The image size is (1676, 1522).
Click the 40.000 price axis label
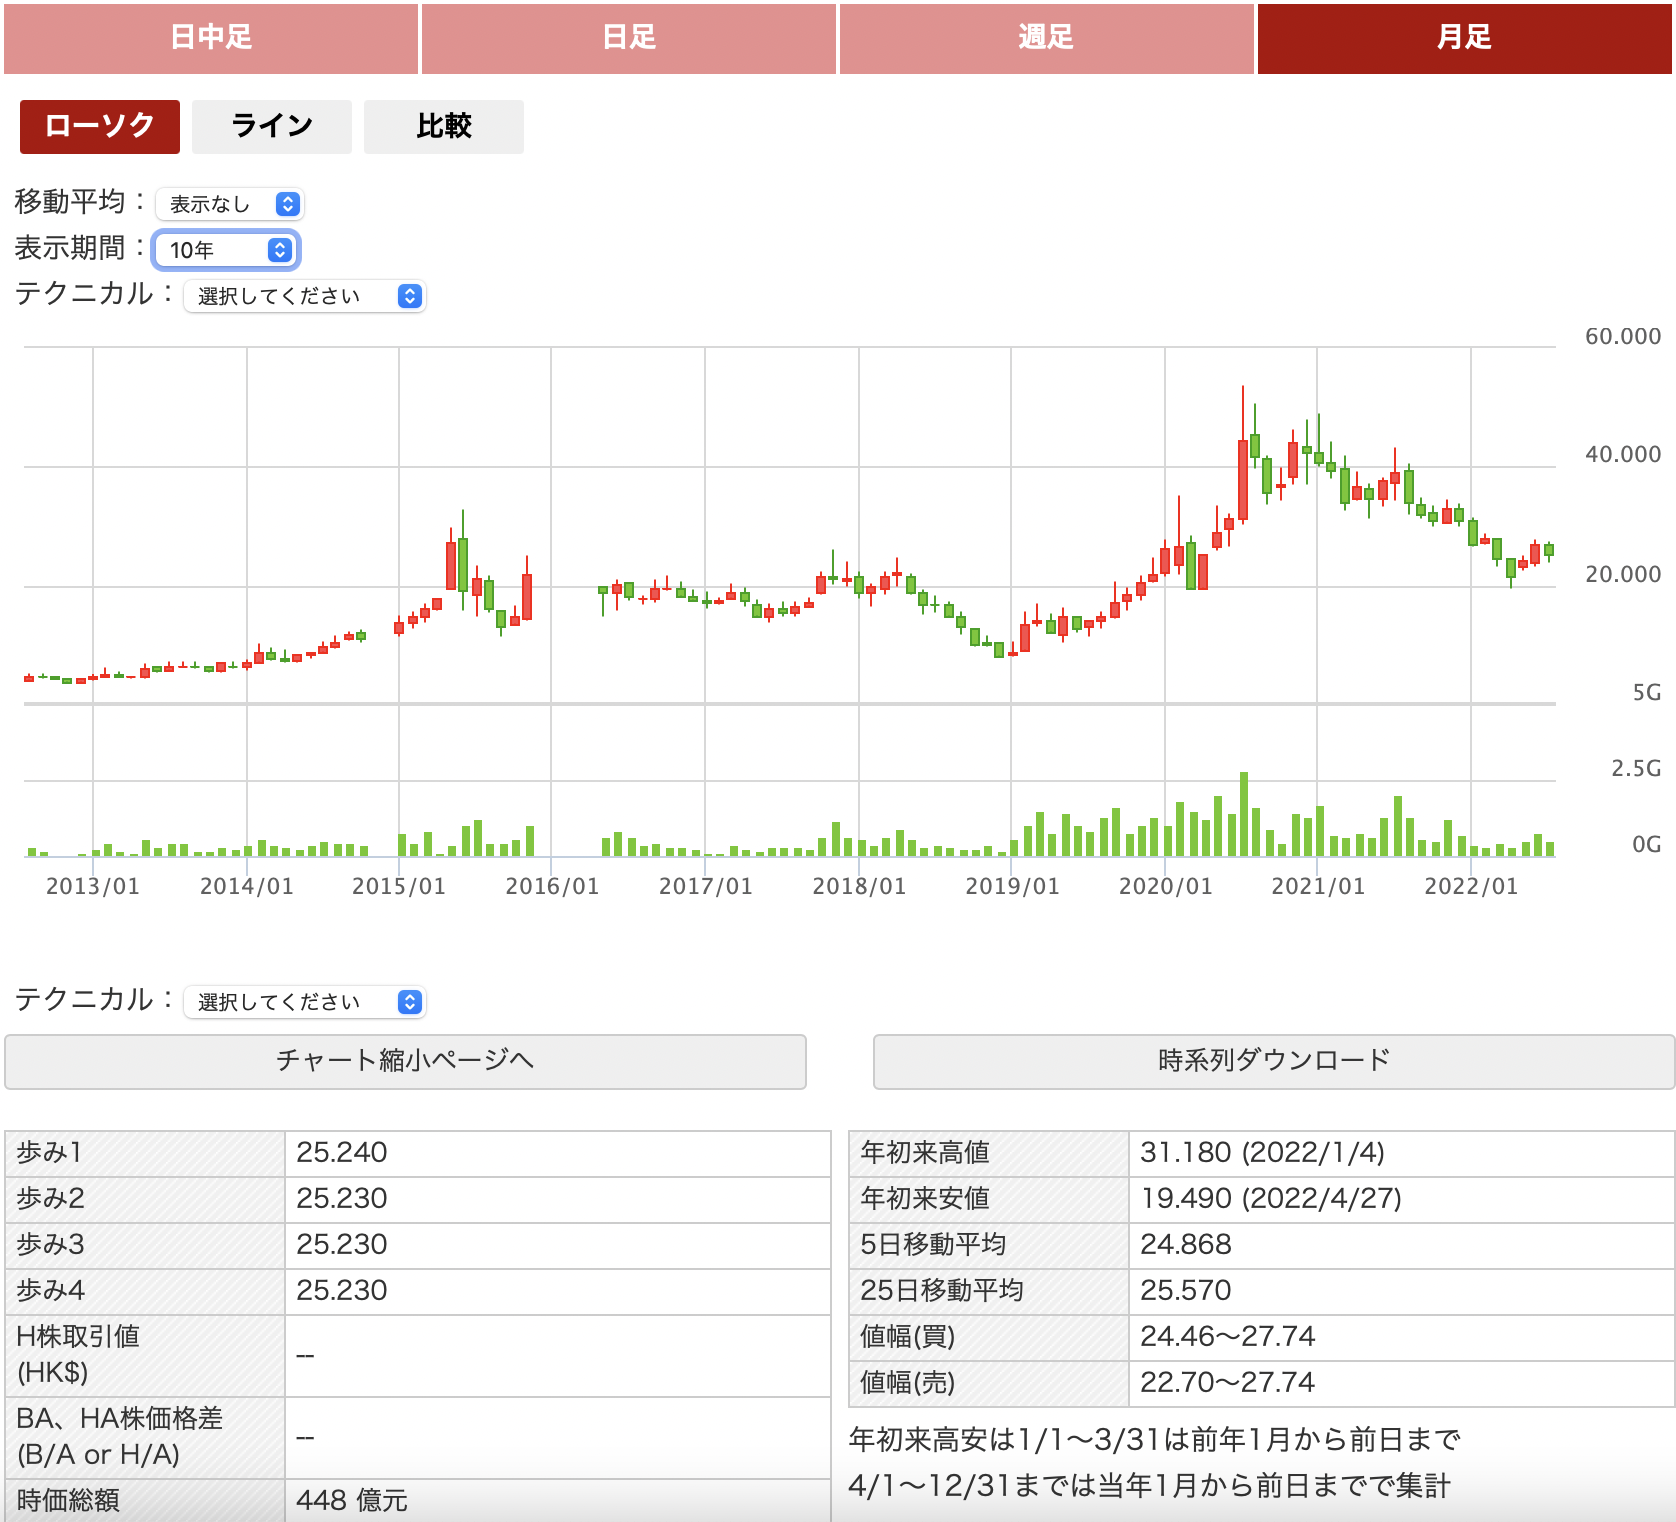coord(1623,454)
